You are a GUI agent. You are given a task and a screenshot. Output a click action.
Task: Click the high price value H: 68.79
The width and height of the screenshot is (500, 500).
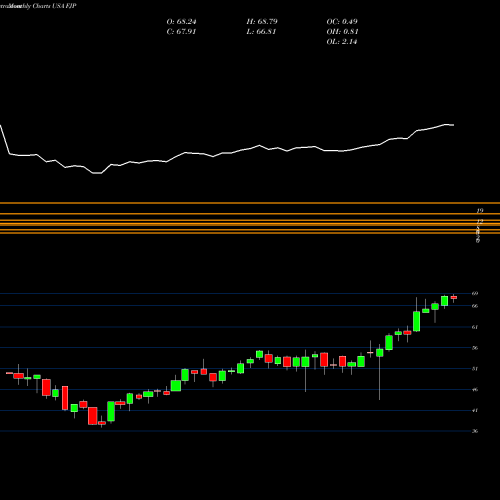pyautogui.click(x=262, y=22)
